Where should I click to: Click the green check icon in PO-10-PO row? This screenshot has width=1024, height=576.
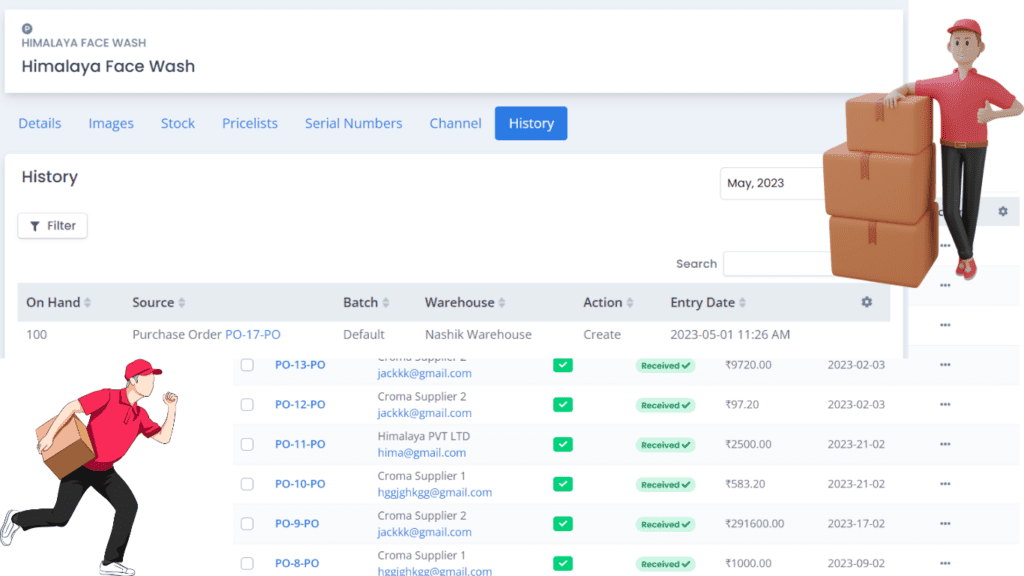click(x=563, y=484)
